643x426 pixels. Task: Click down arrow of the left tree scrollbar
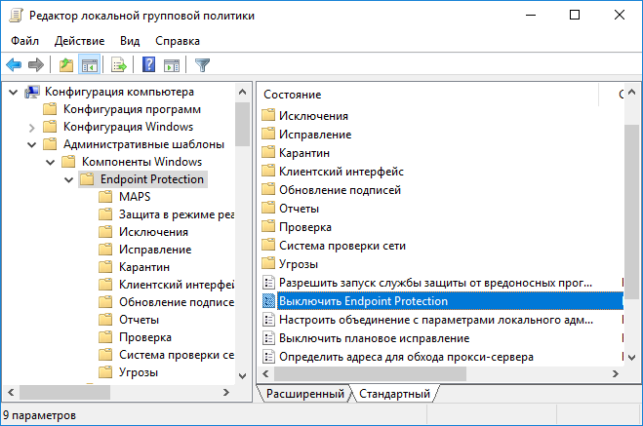coord(242,376)
